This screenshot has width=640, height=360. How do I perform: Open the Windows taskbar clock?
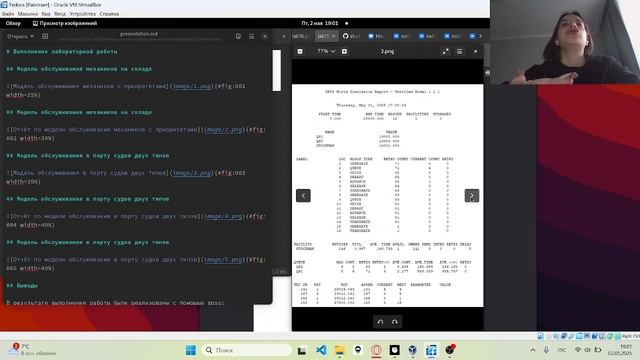click(620, 350)
